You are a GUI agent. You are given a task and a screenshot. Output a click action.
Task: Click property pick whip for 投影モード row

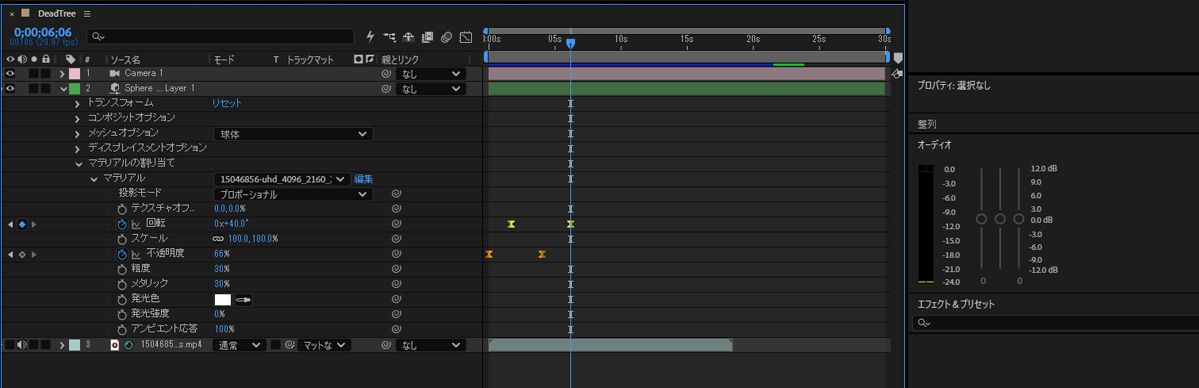pos(396,194)
